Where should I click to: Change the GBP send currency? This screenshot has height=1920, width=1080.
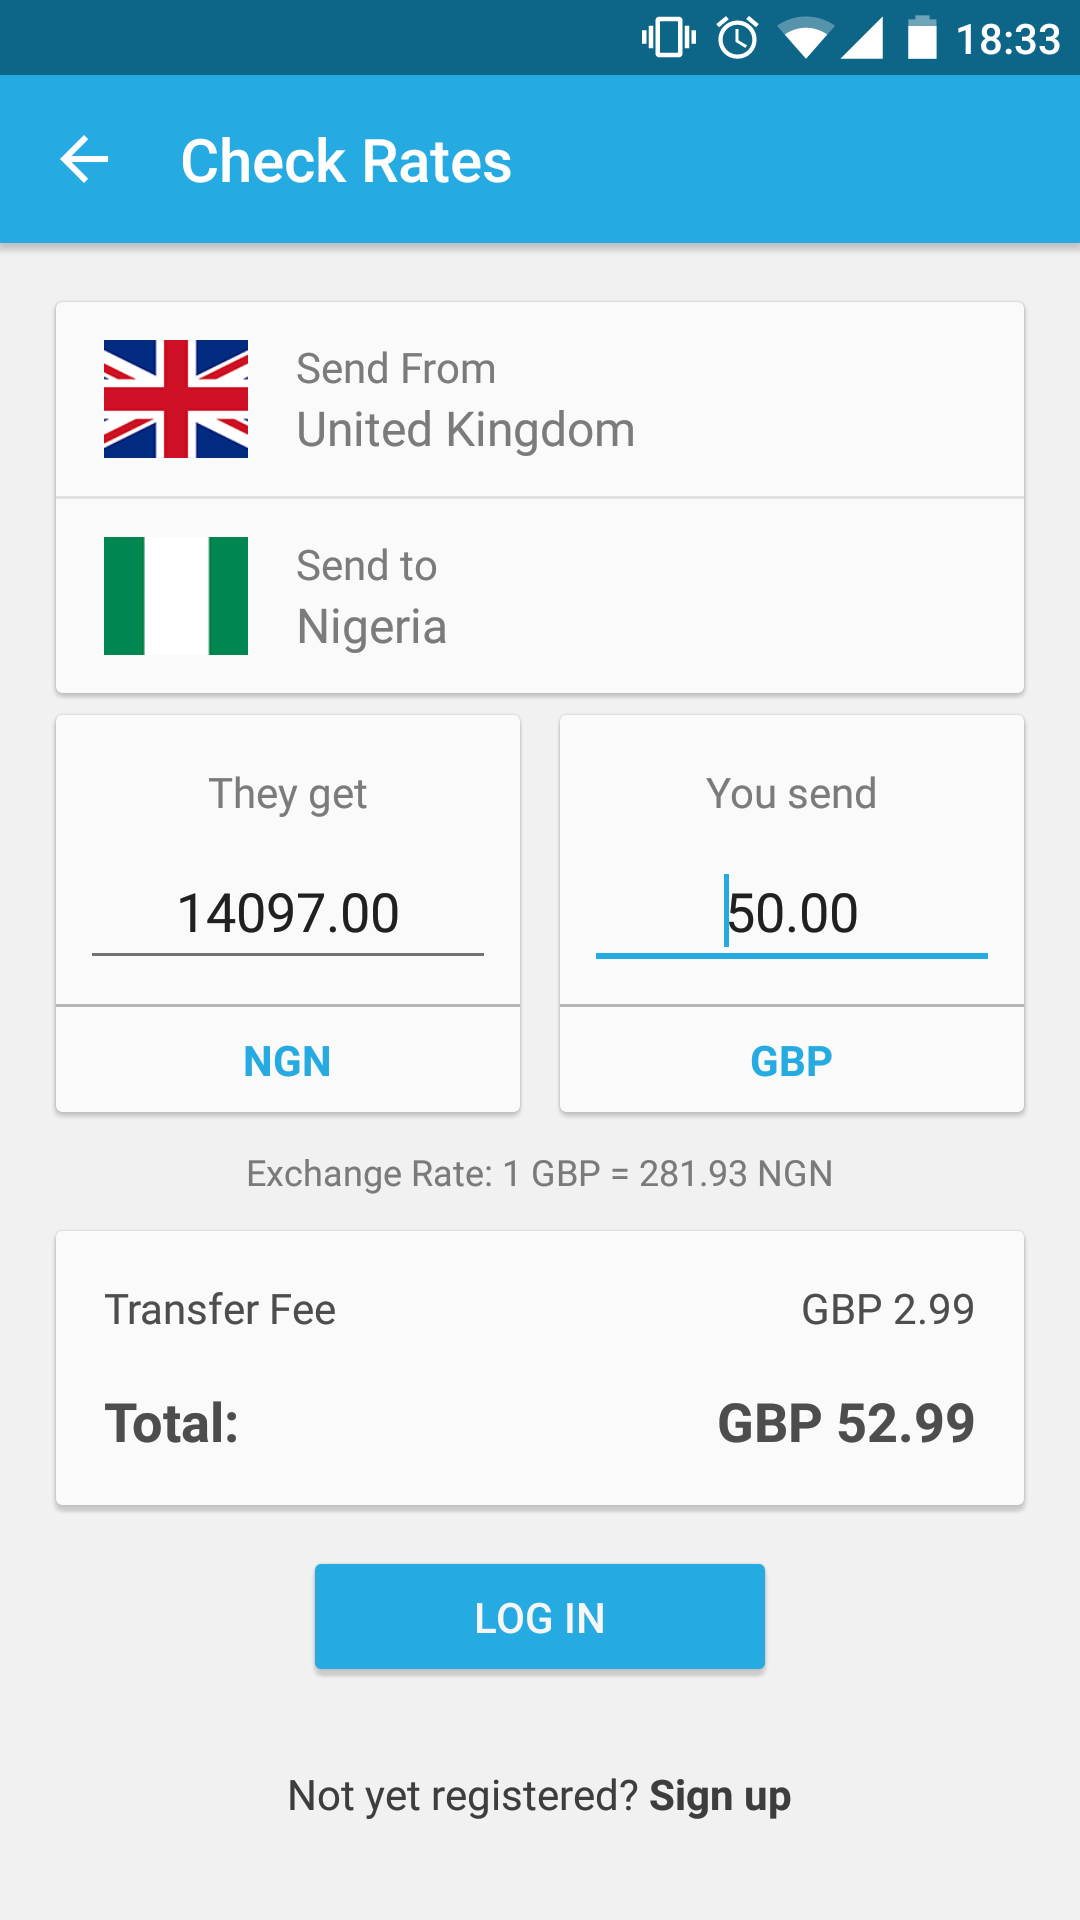pos(791,1061)
